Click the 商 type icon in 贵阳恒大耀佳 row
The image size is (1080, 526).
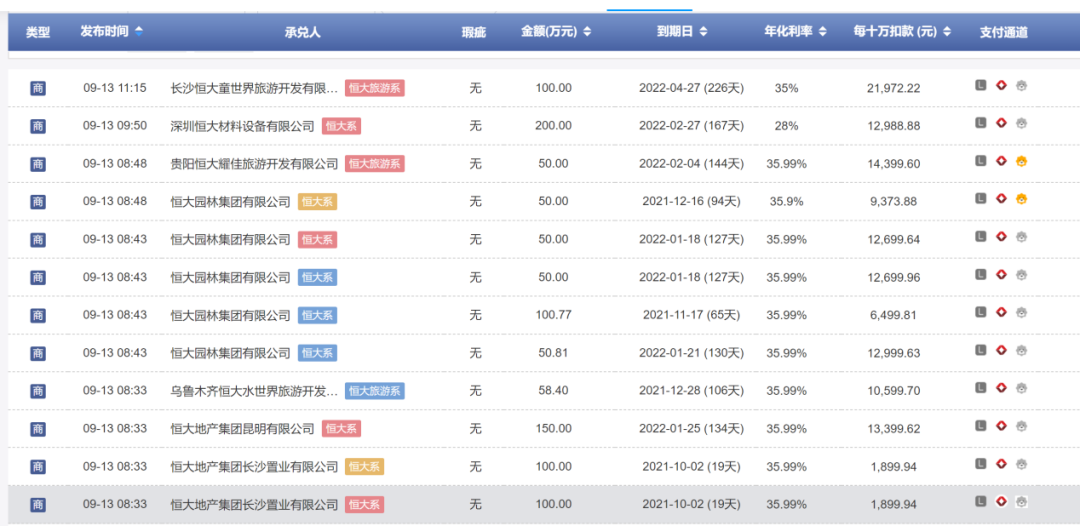point(38,164)
